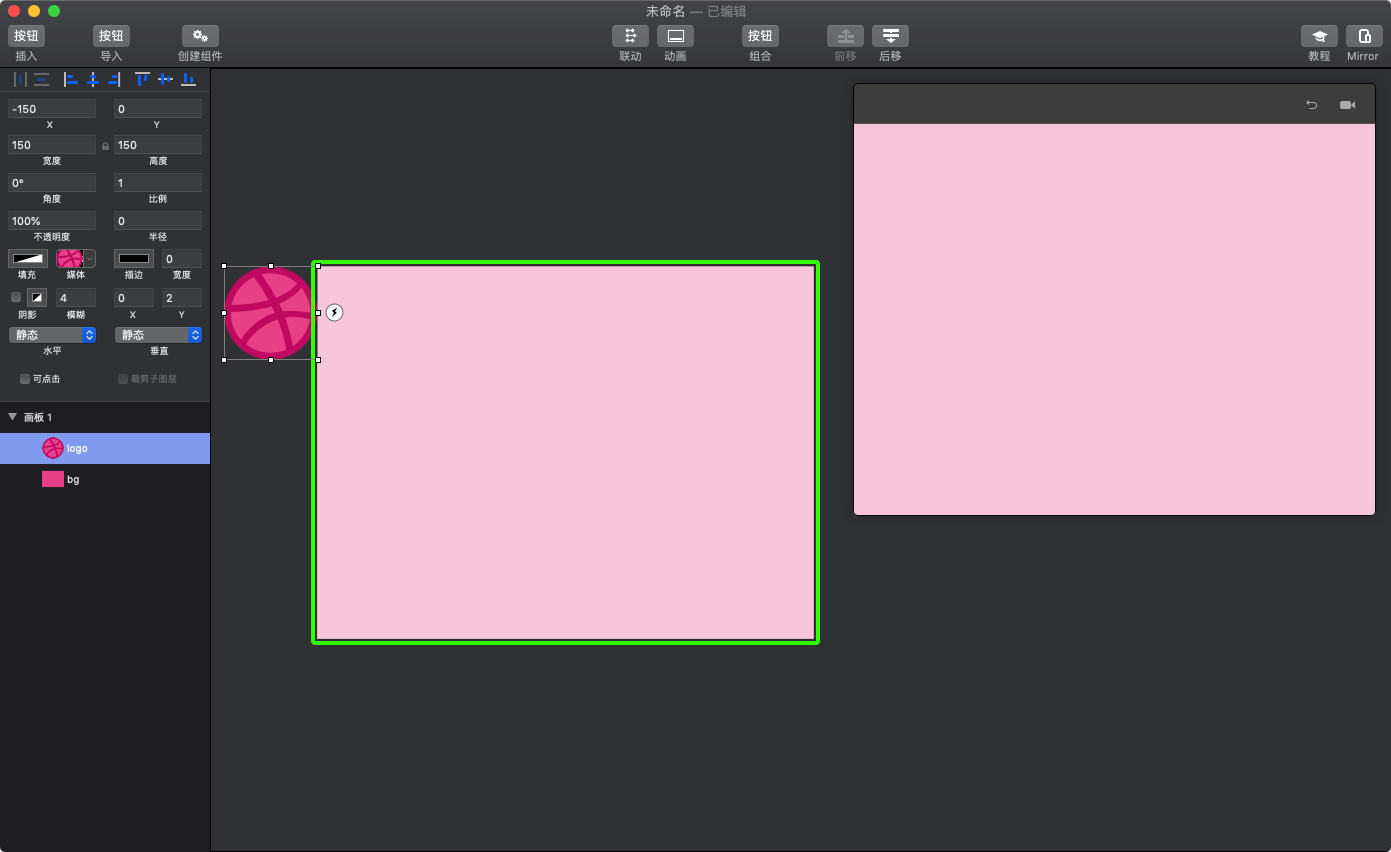Open the 联动 driver tool
Viewport: 1391px width, 852px height.
pyautogui.click(x=630, y=36)
